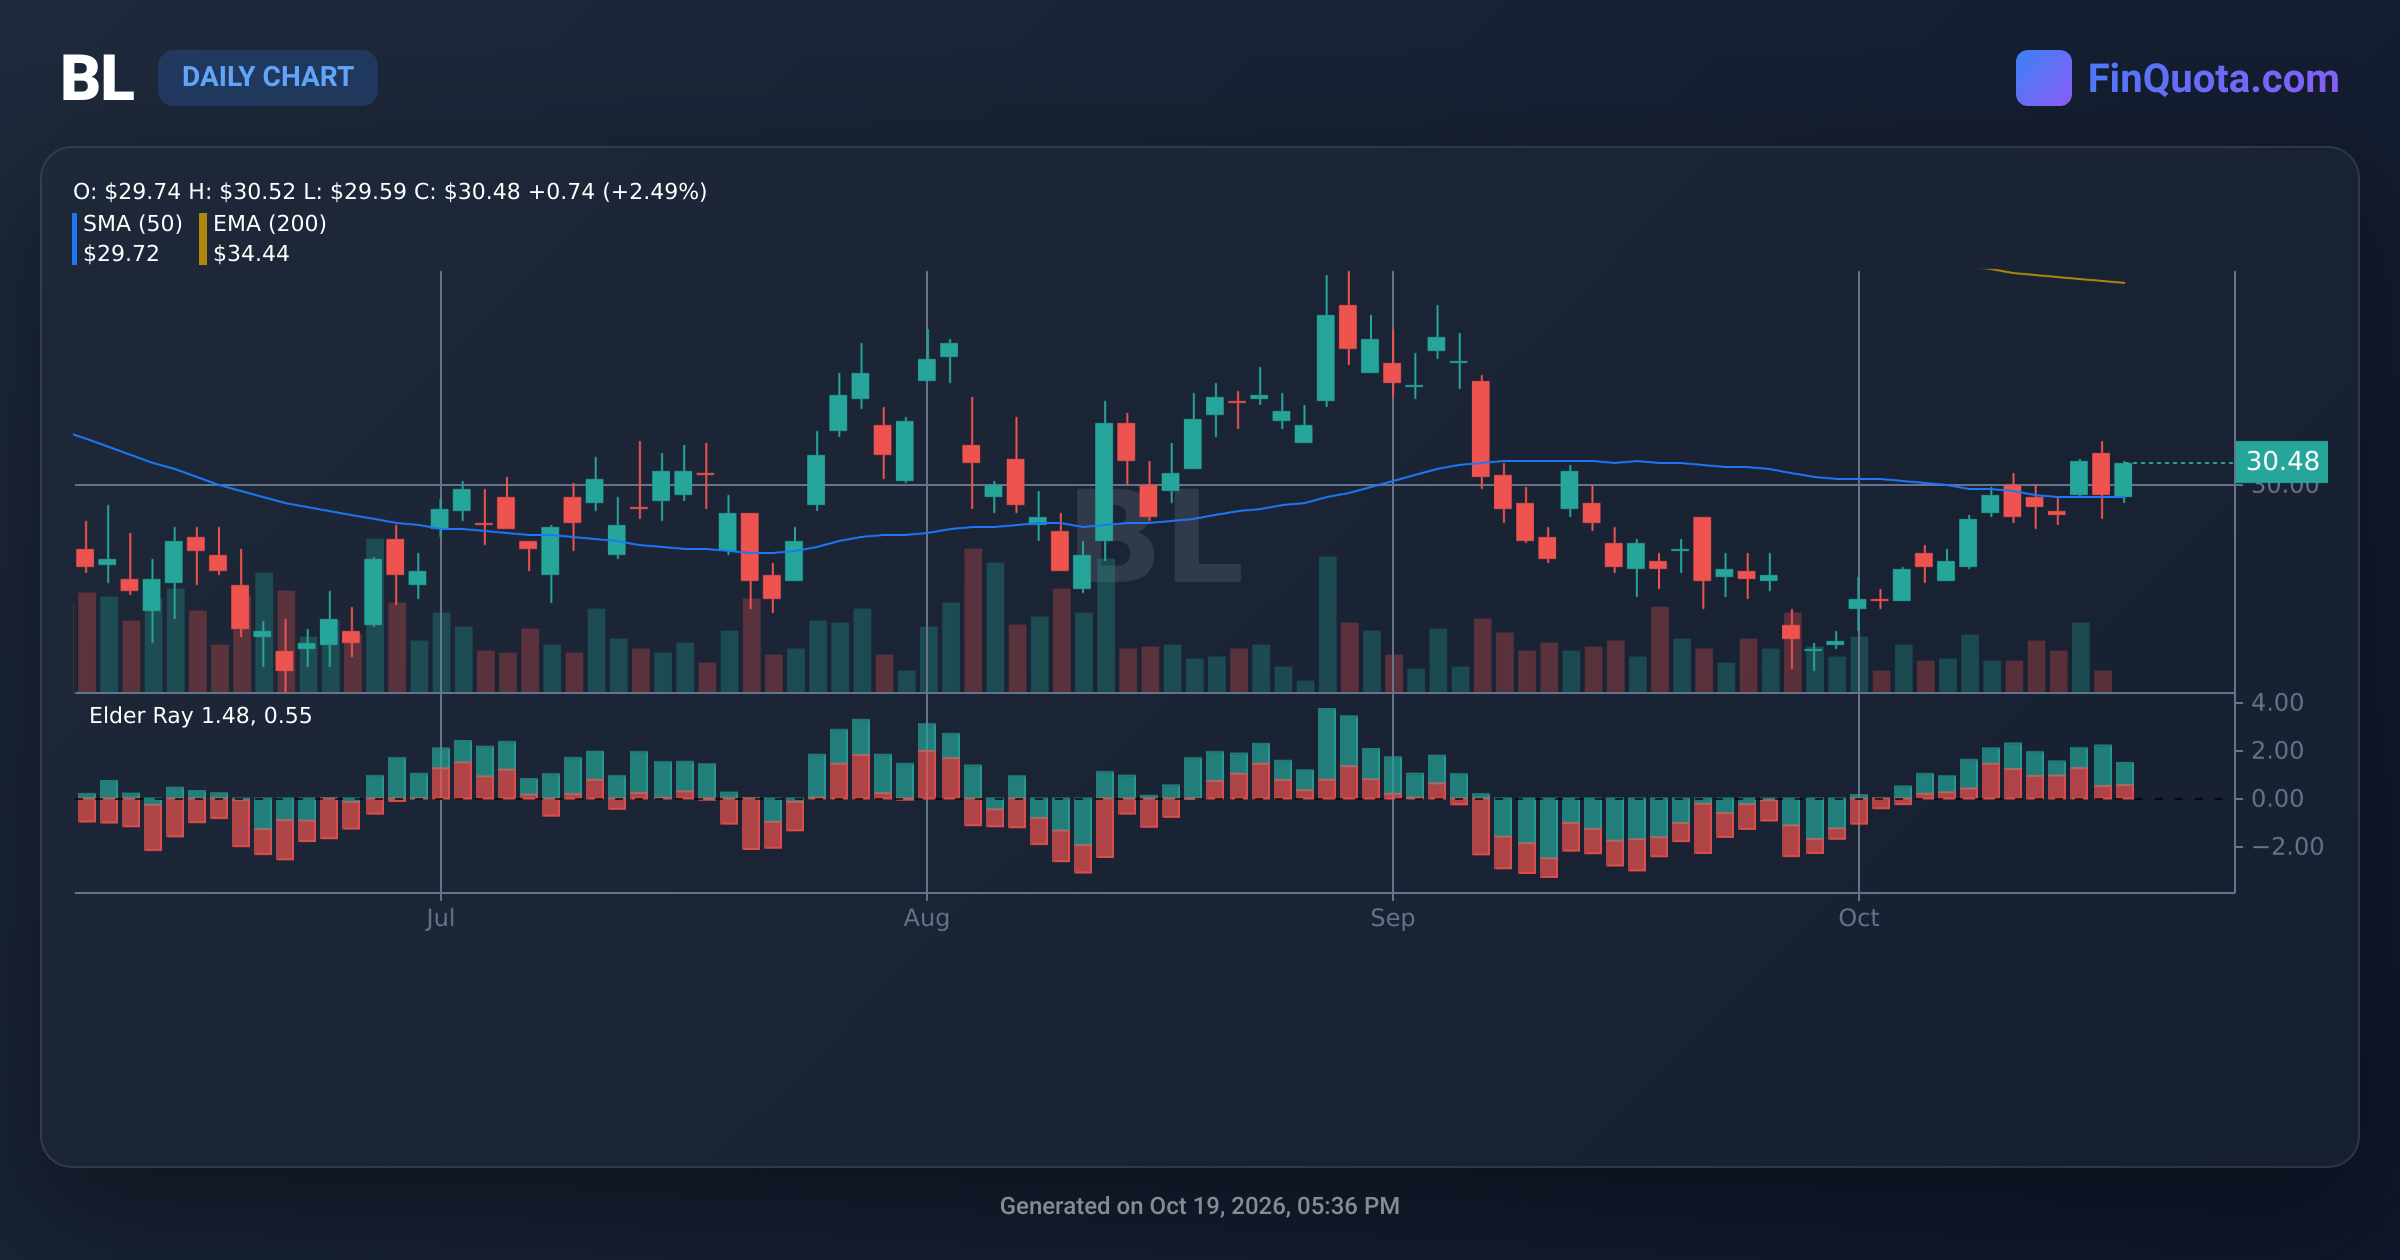Image resolution: width=2400 pixels, height=1260 pixels.
Task: Click the 2.00 Elder Ray axis value
Action: click(x=2277, y=750)
